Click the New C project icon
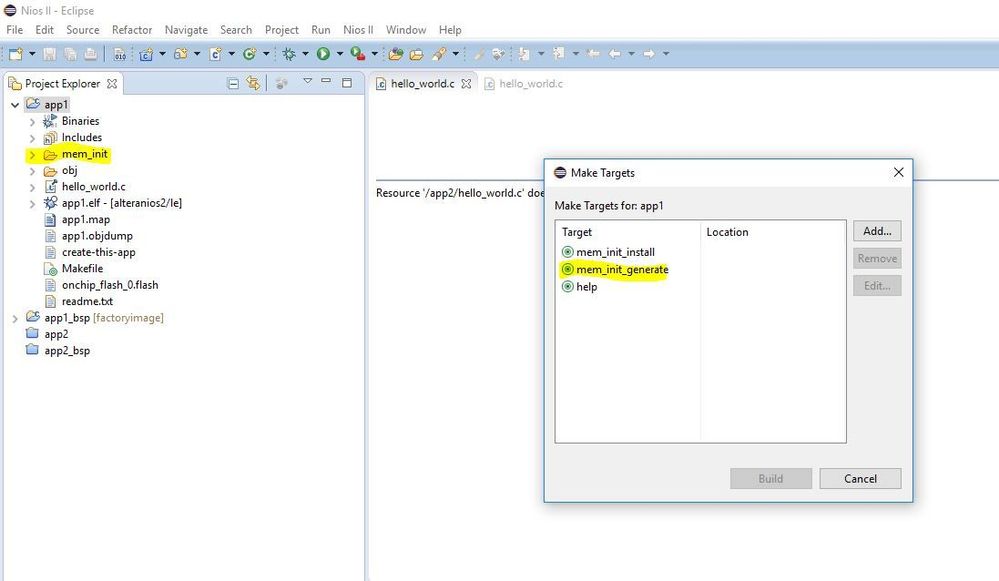 [146, 54]
